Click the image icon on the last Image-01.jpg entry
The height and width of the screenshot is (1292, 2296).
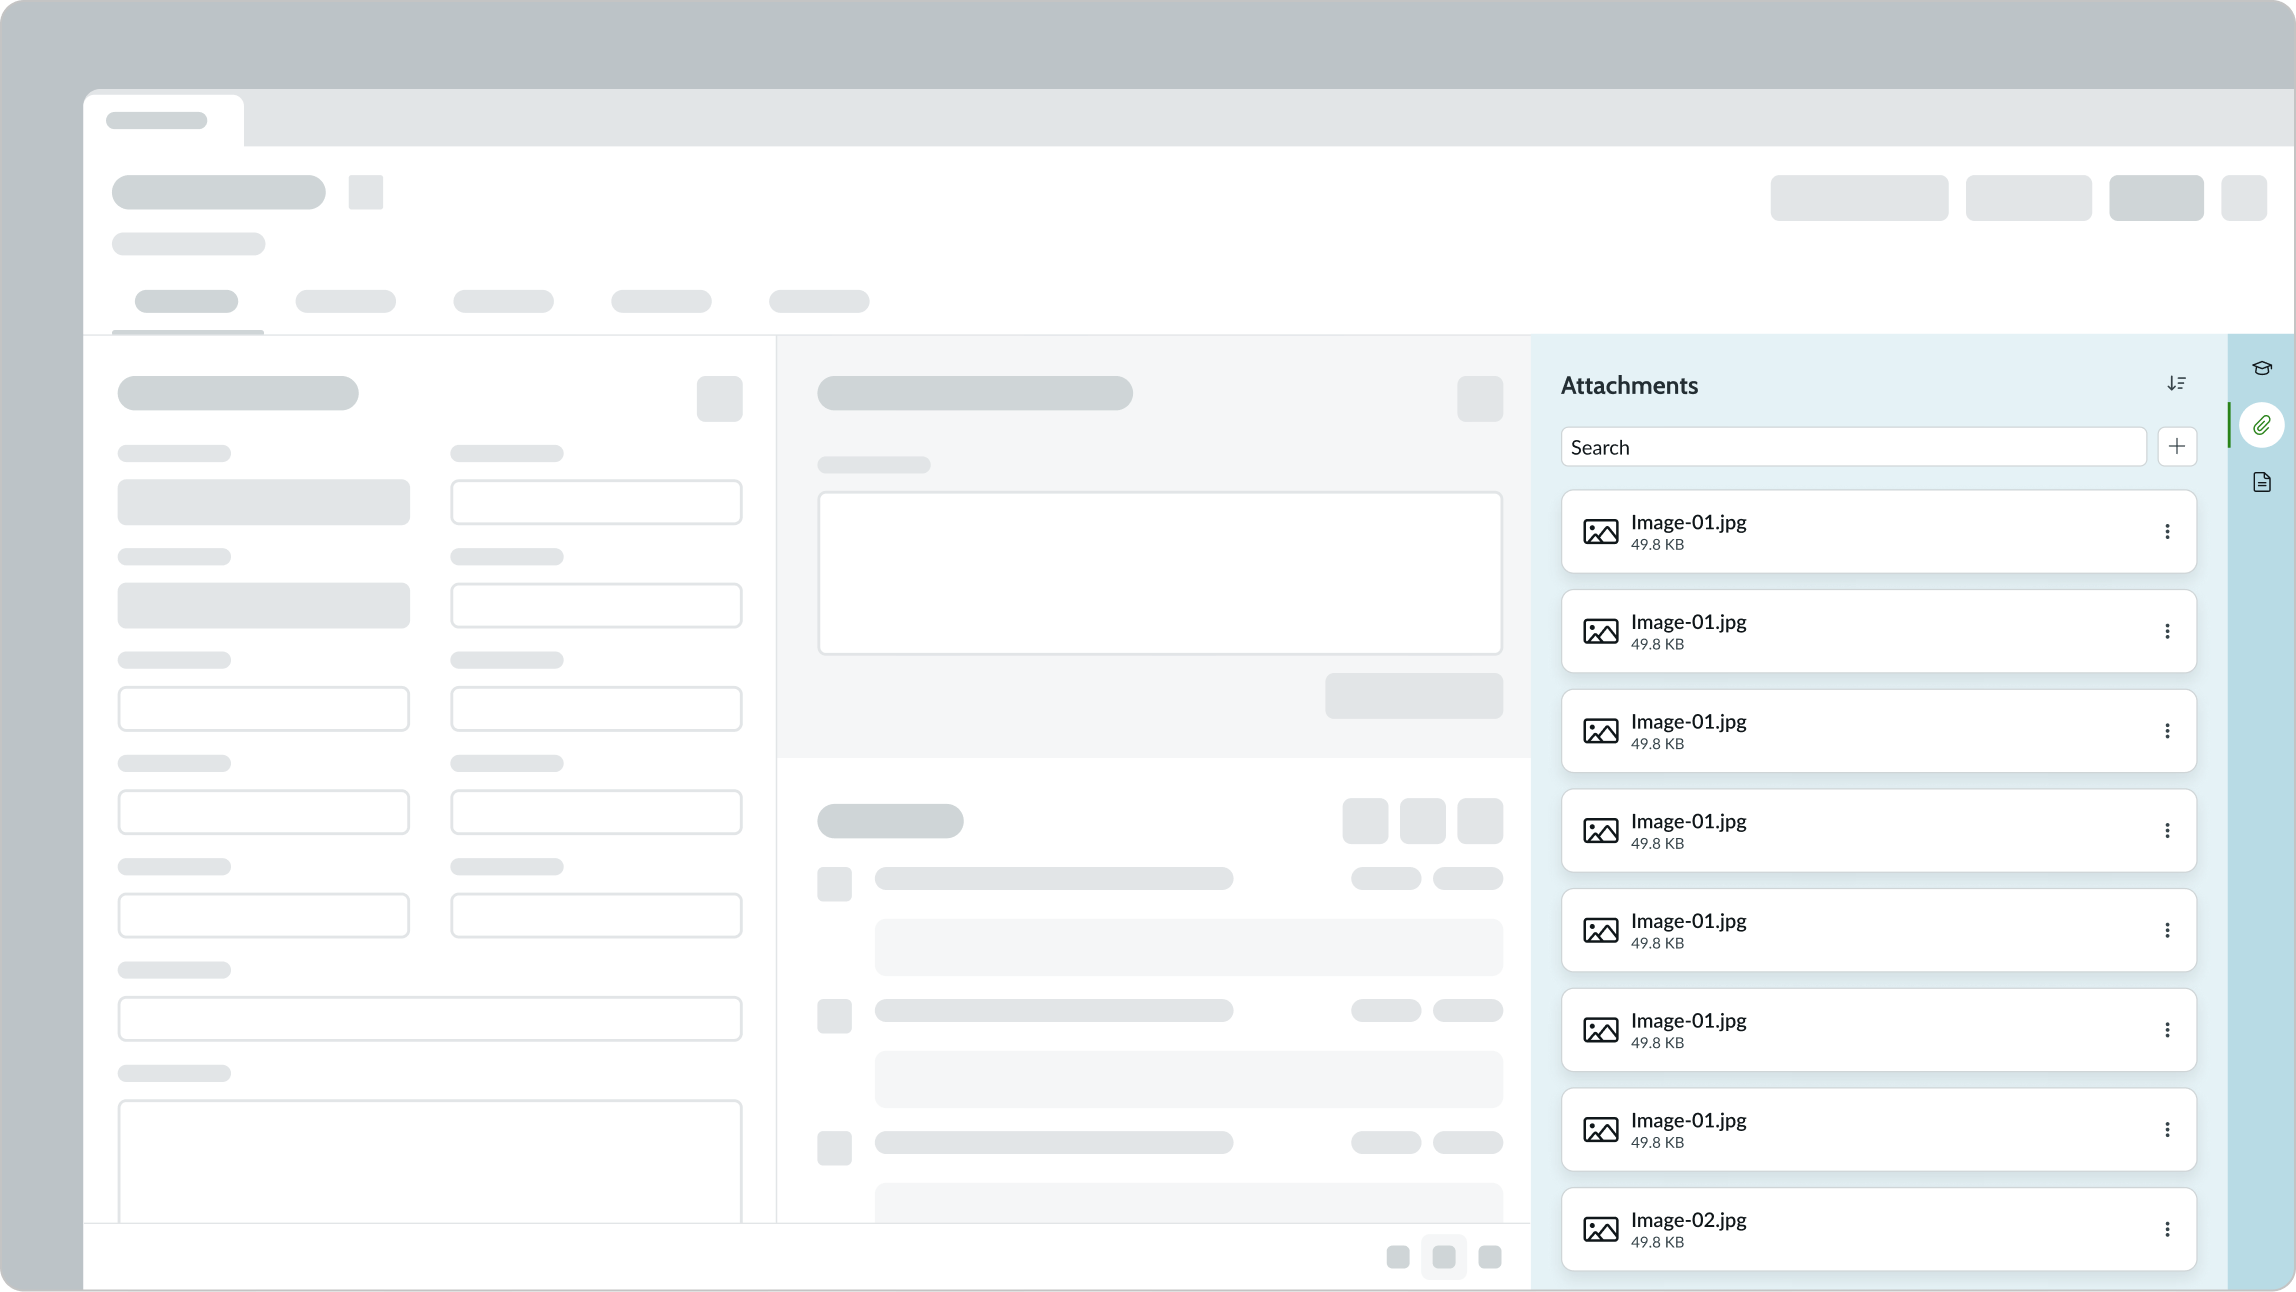(x=1601, y=1130)
